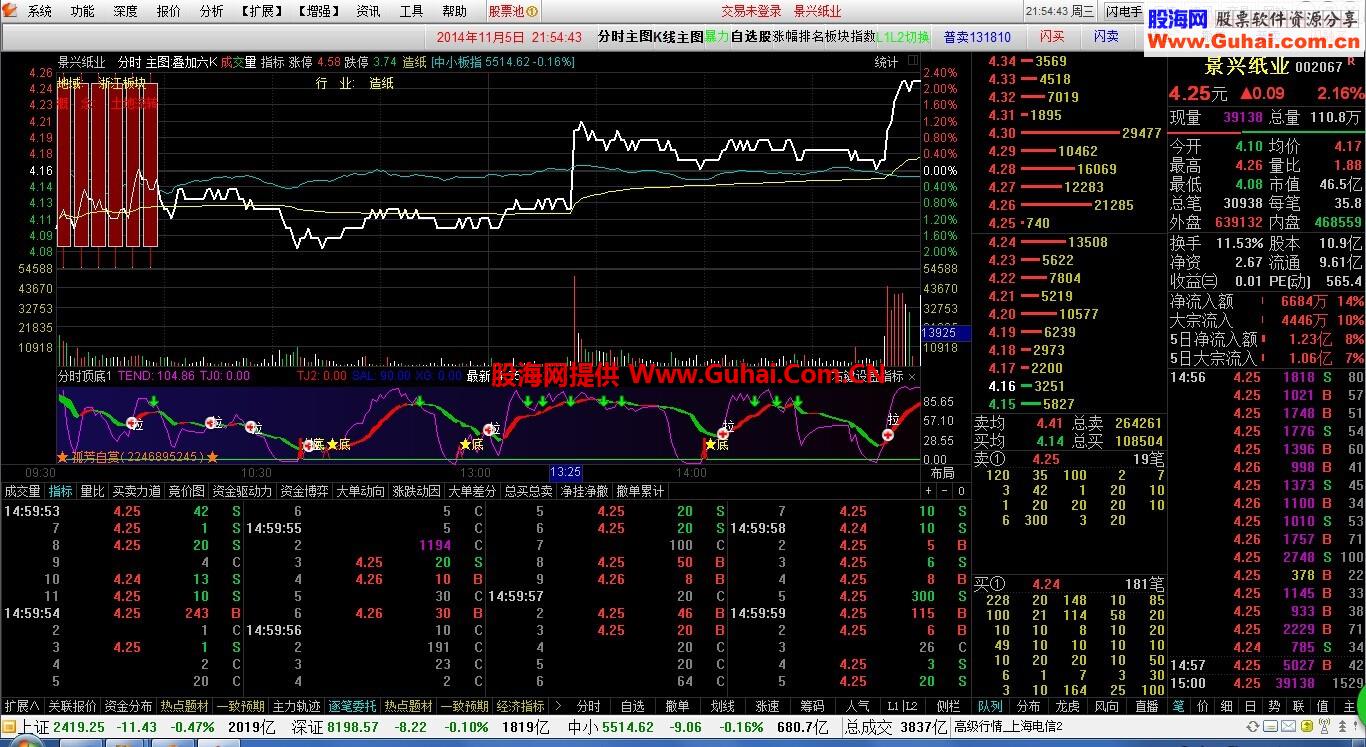Open 自选股 watchlist
1366x747 pixels.
[751, 37]
